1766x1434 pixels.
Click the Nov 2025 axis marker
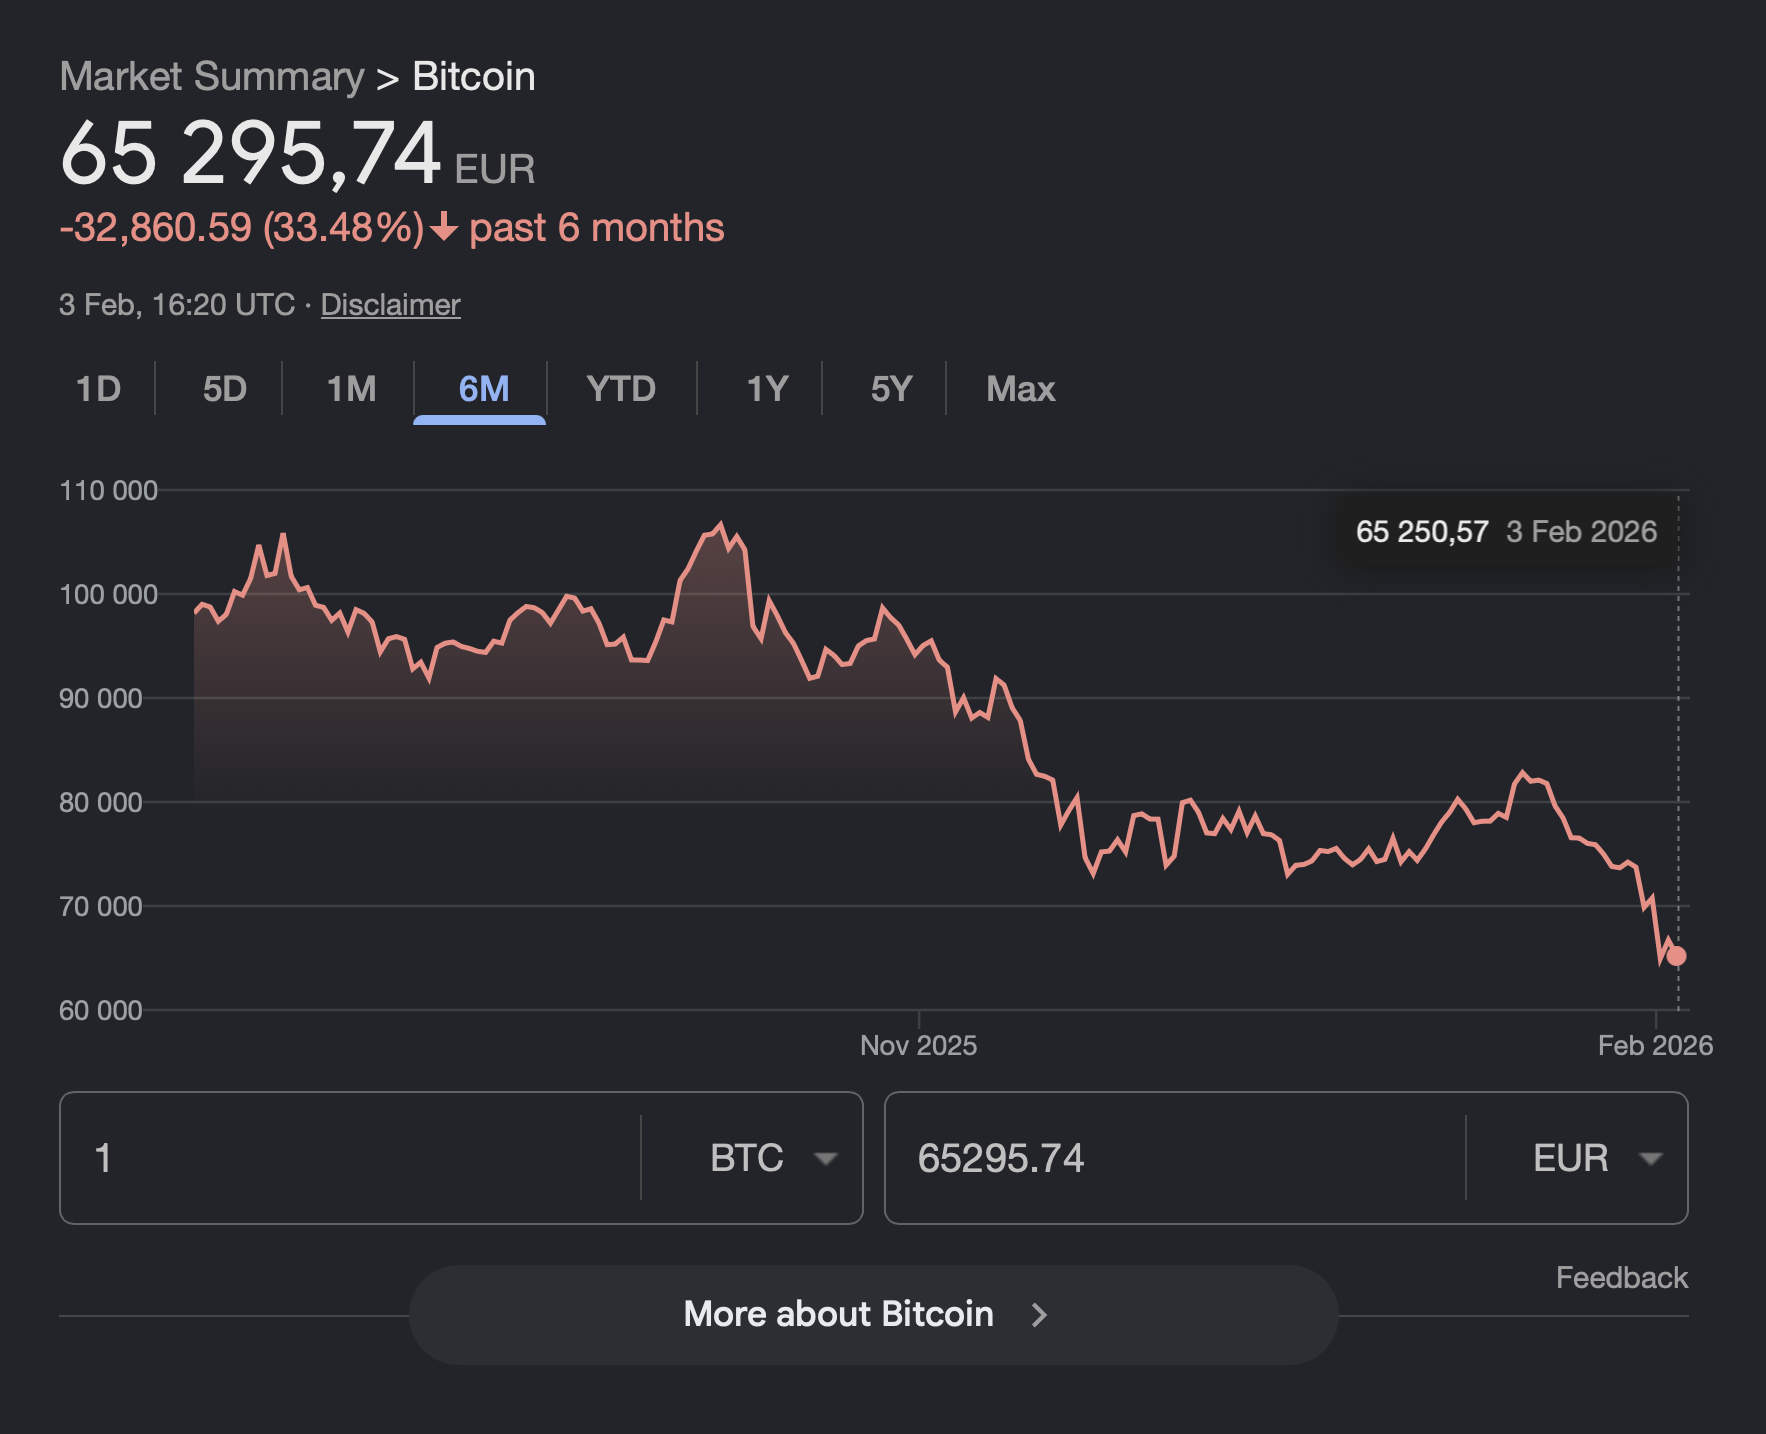pos(918,1045)
